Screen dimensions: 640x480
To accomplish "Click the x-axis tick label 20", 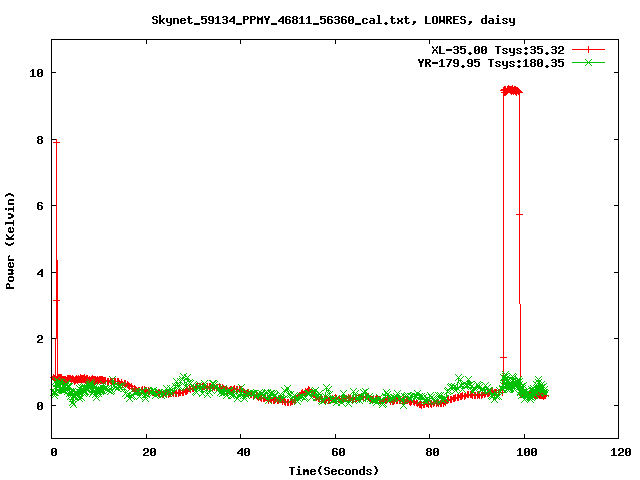I will click(x=149, y=452).
